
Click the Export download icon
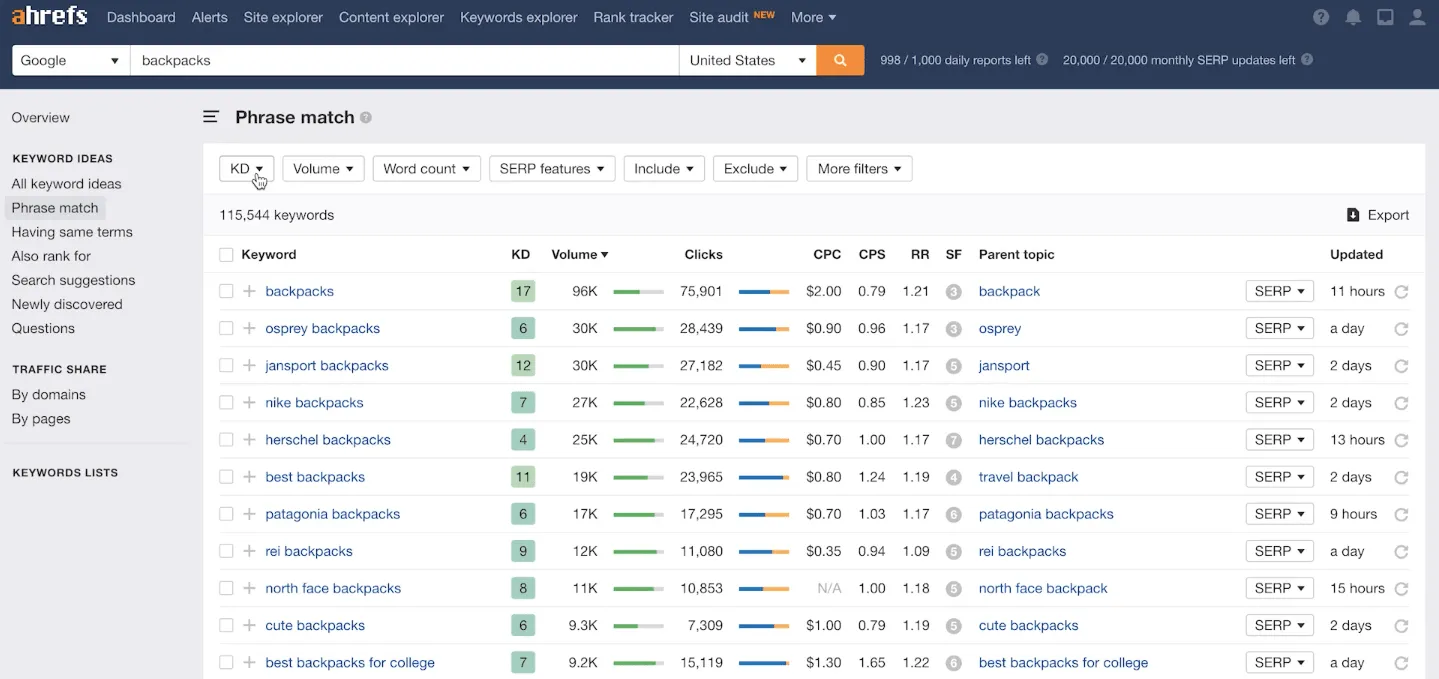(x=1353, y=215)
